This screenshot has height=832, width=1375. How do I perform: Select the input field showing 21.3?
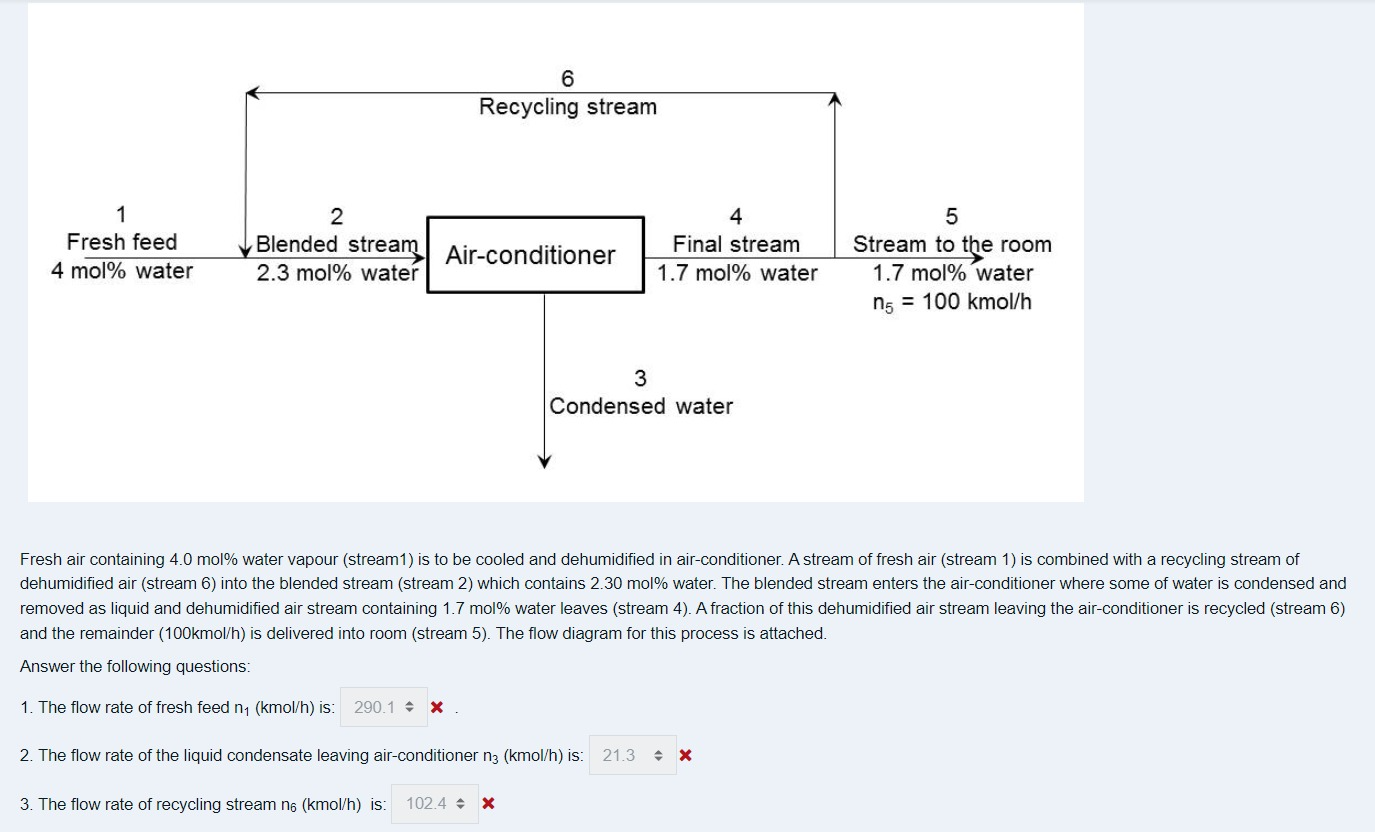[621, 756]
